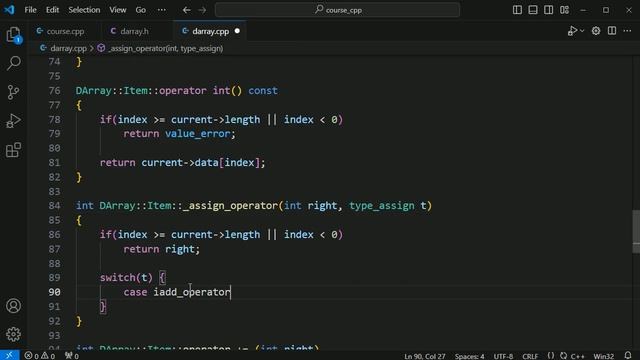Viewport: 640px width, 360px height.
Task: Go back with the left arrow
Action: [187, 10]
